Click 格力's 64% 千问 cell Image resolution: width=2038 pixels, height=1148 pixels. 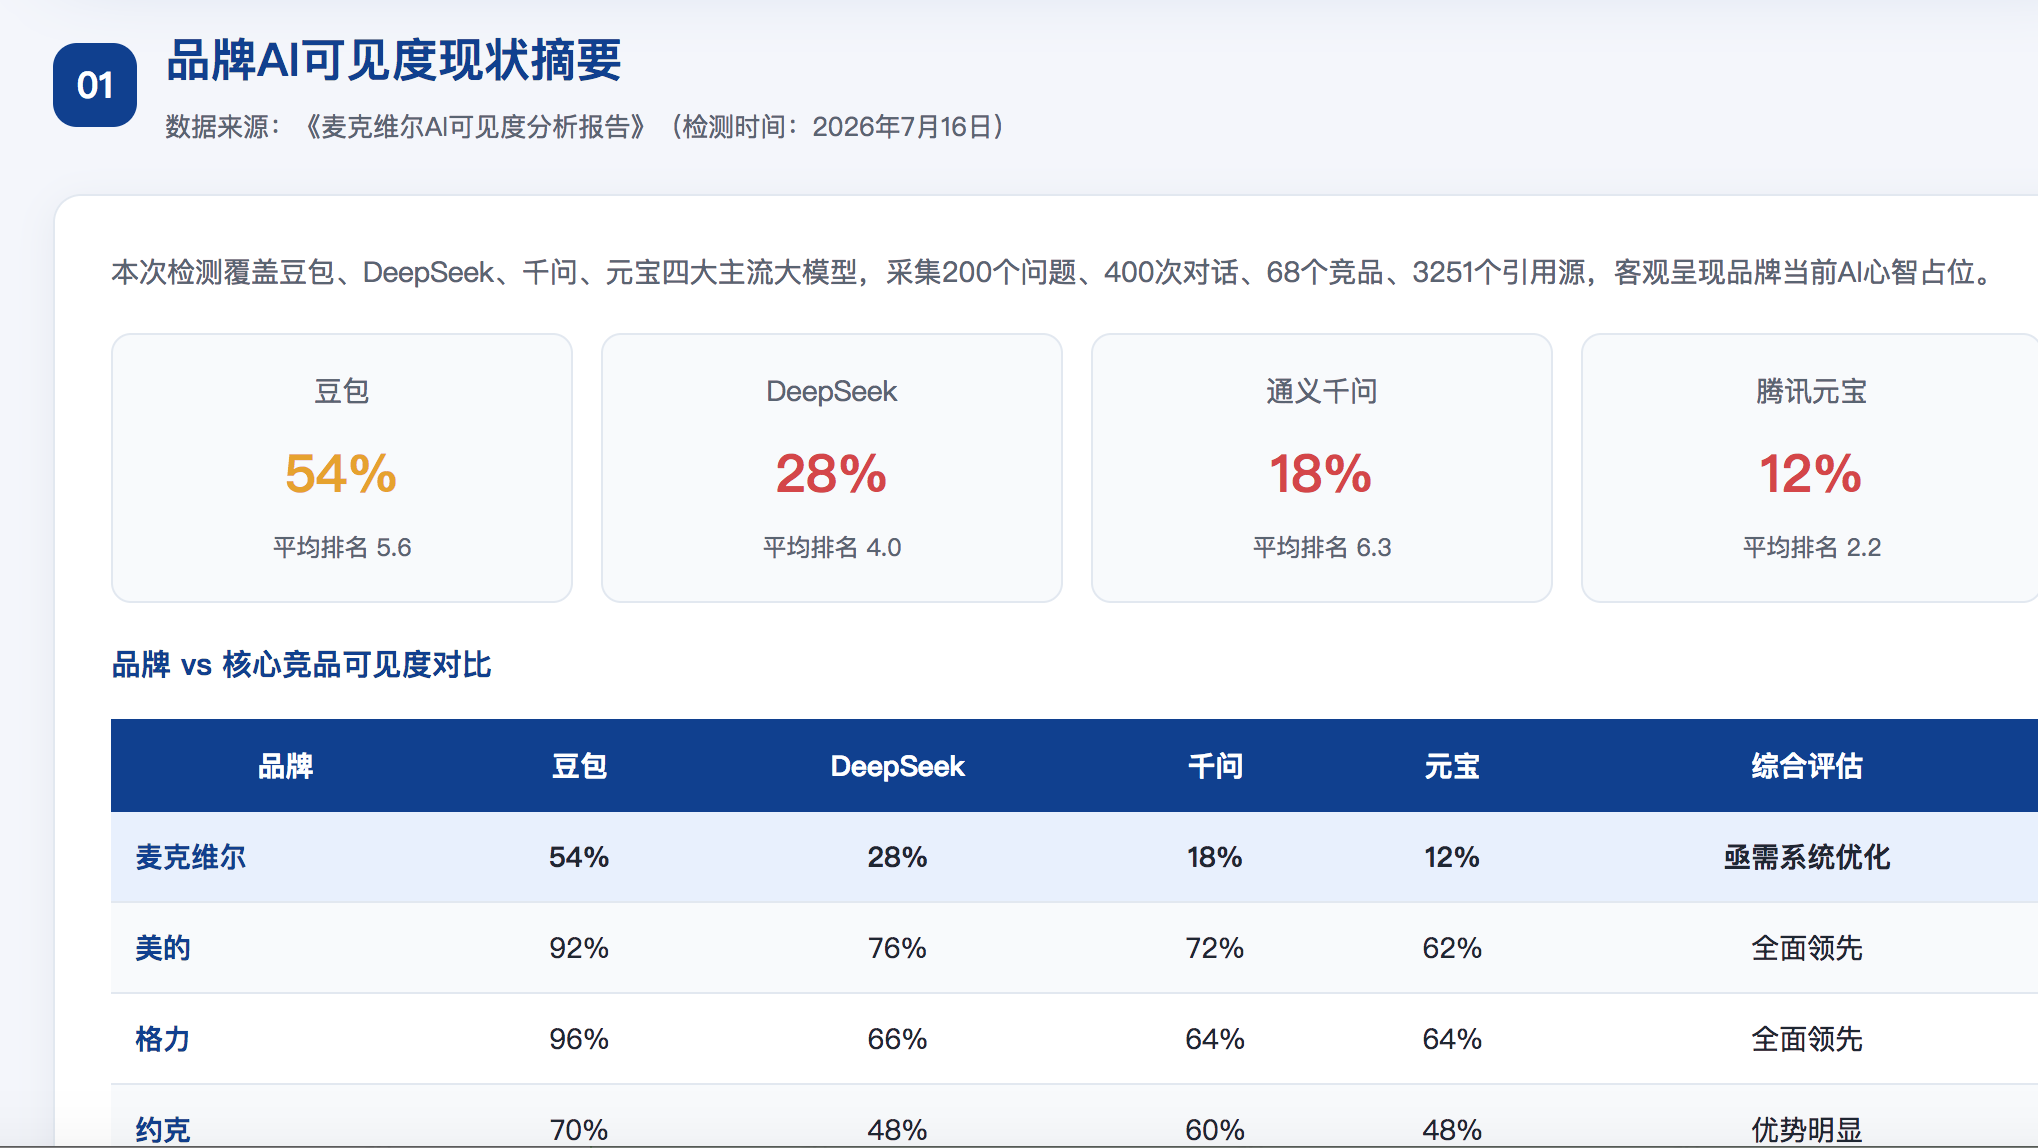1215,1039
